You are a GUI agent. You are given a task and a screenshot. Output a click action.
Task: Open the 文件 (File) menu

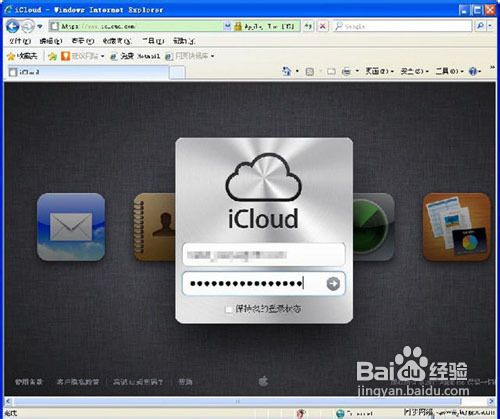click(x=20, y=41)
